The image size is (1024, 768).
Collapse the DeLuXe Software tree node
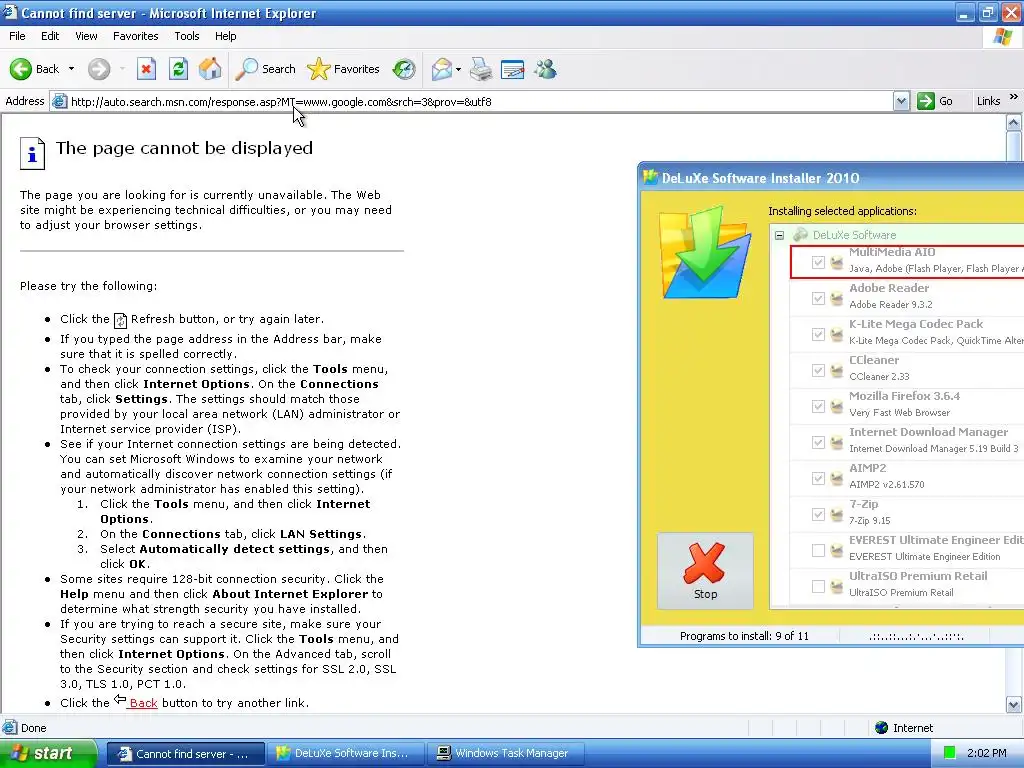[779, 235]
